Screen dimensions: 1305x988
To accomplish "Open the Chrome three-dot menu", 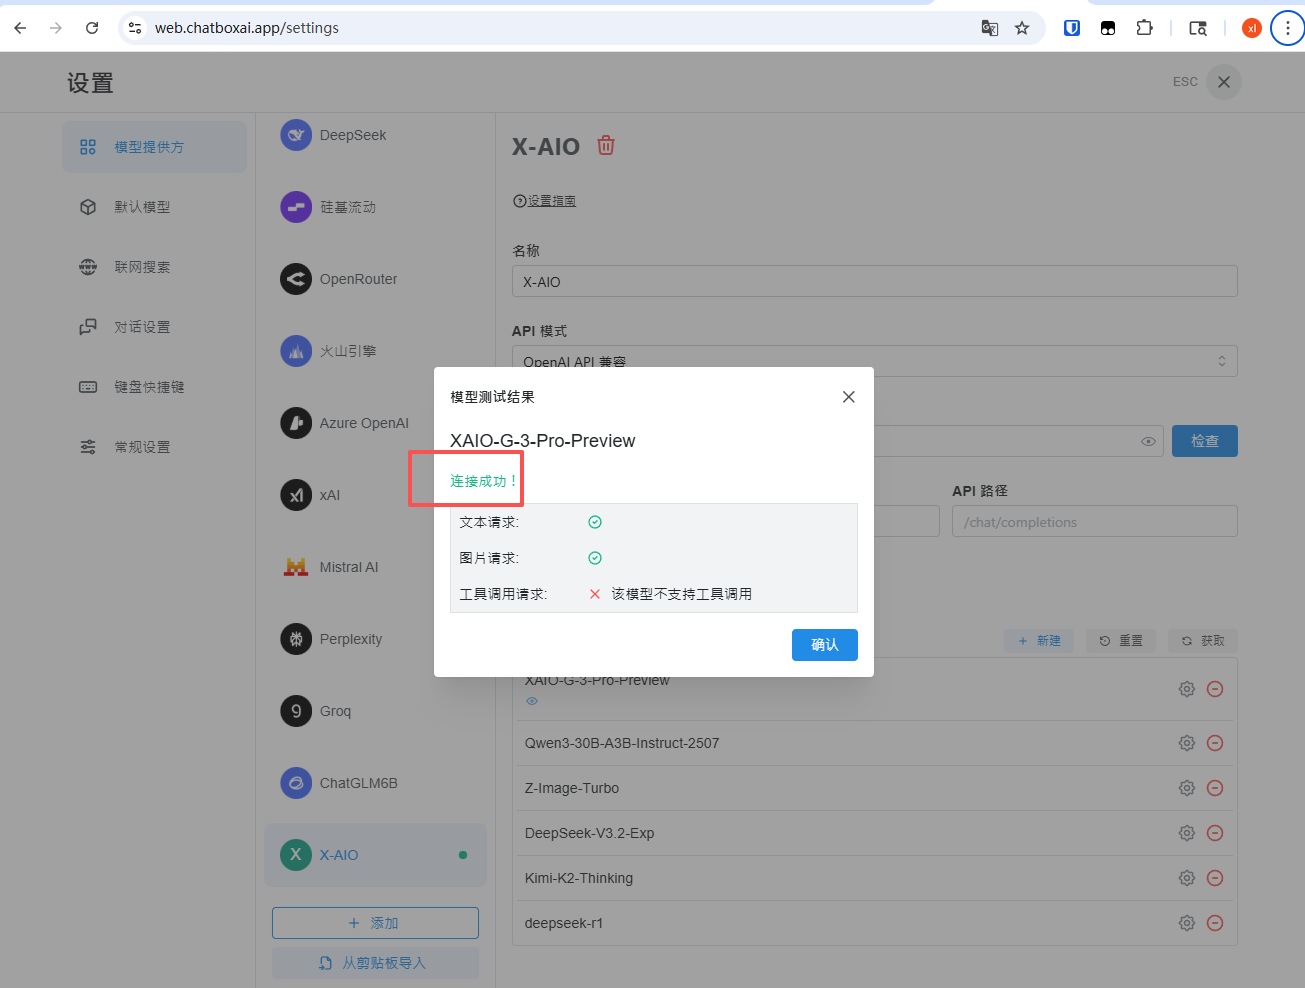I will (x=1287, y=28).
